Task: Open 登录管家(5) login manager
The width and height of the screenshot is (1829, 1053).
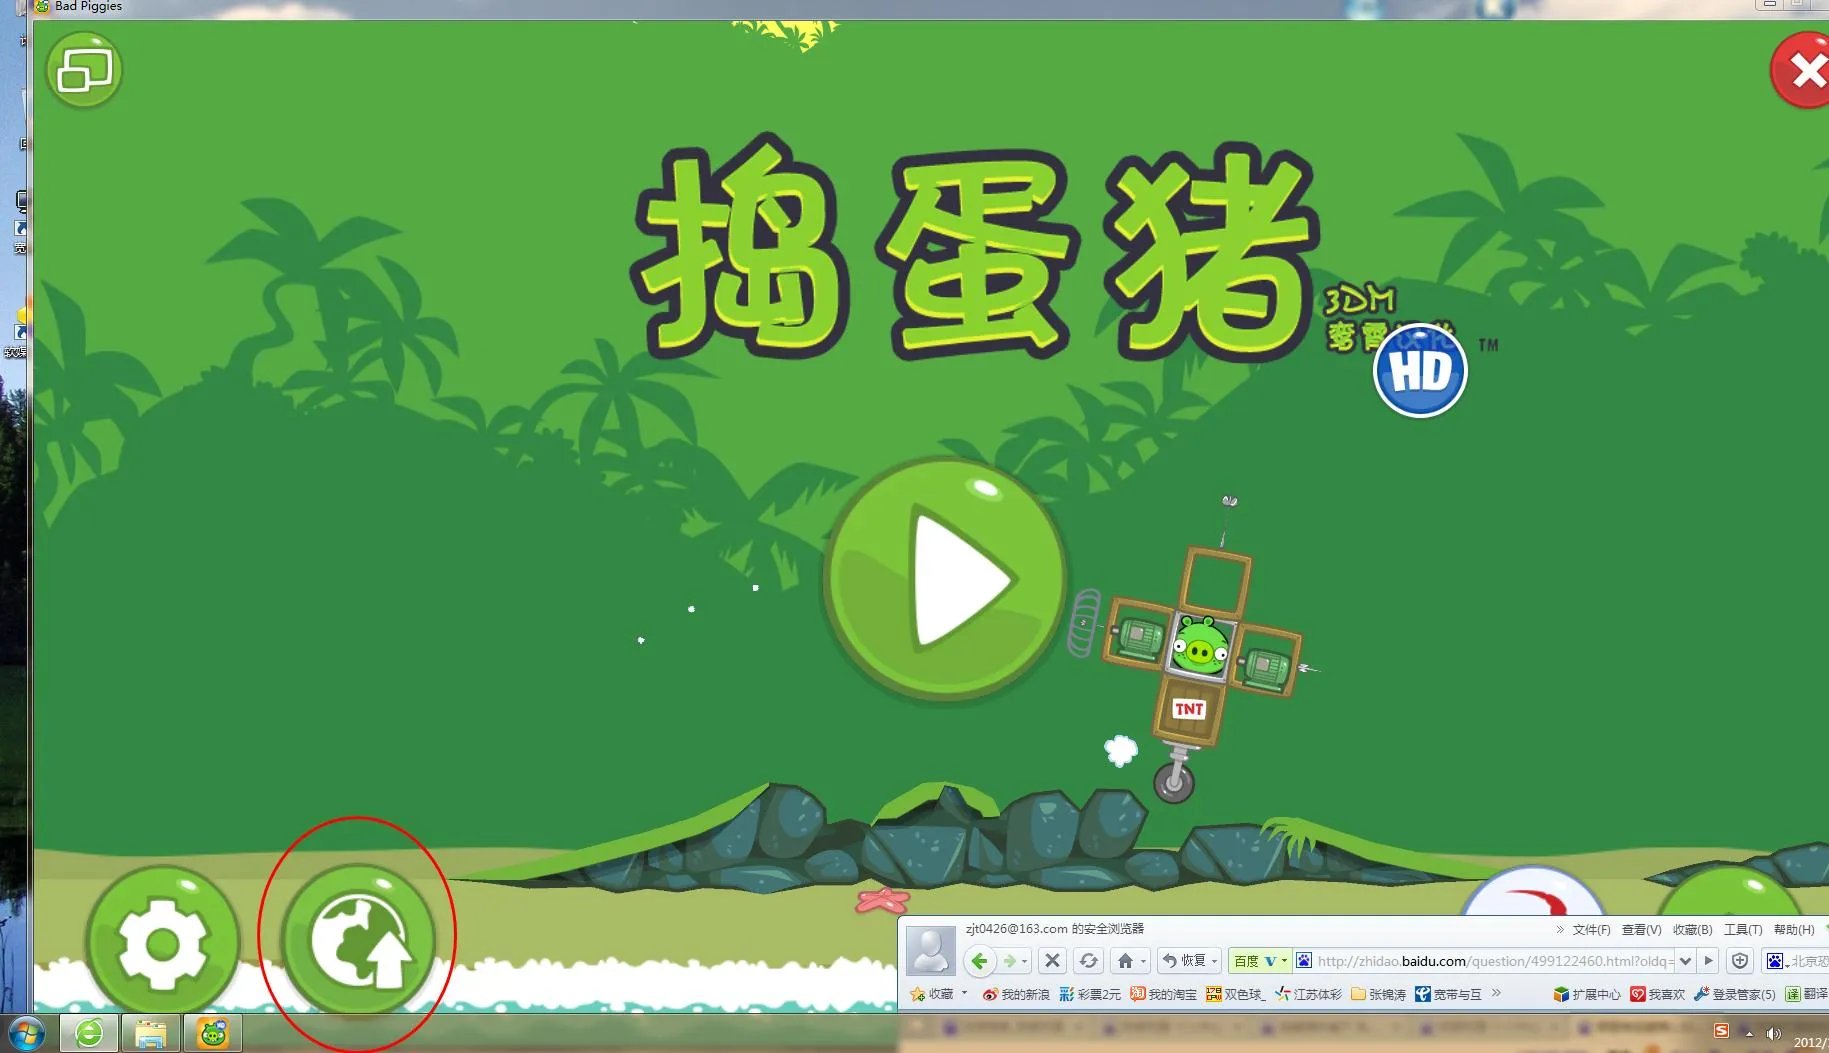Action: click(1735, 994)
